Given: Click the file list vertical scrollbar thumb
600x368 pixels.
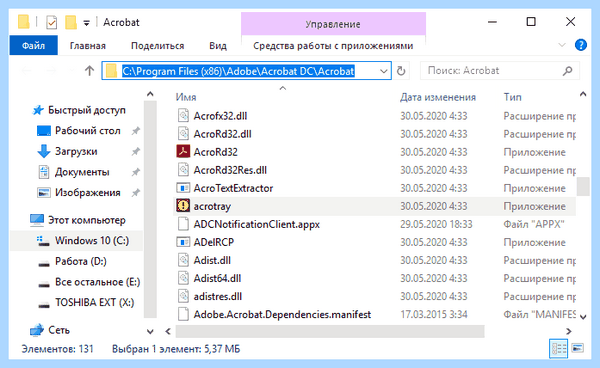Looking at the screenshot, I should 583,186.
